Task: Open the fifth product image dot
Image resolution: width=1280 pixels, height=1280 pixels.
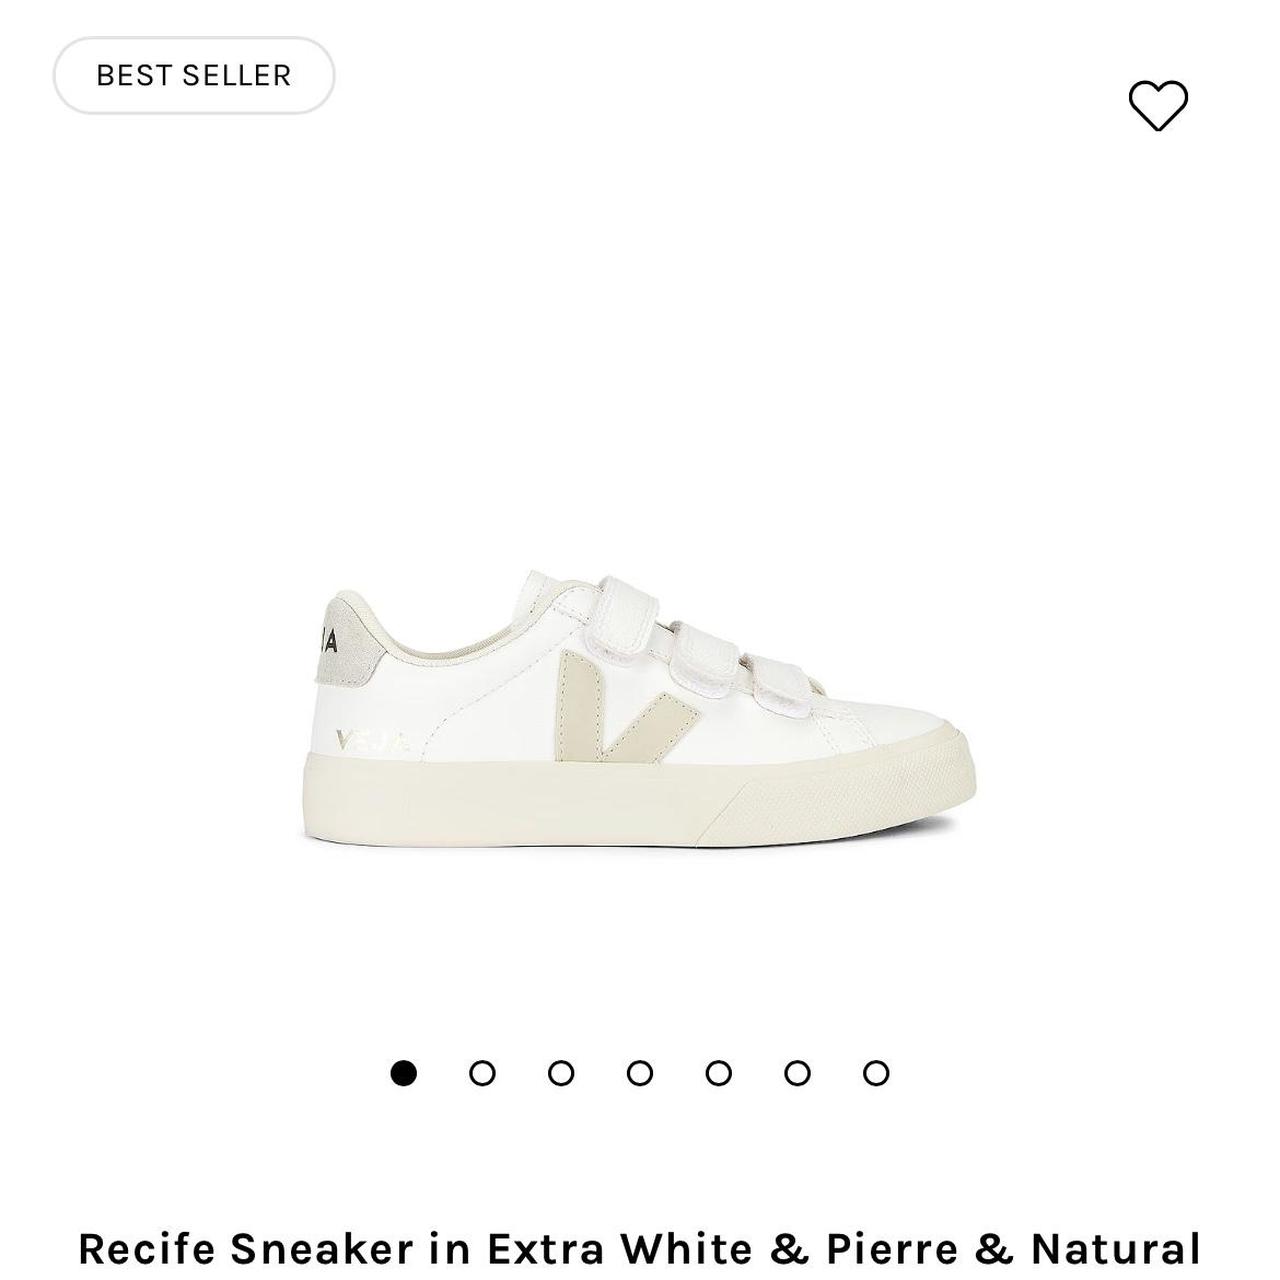Action: [719, 1074]
